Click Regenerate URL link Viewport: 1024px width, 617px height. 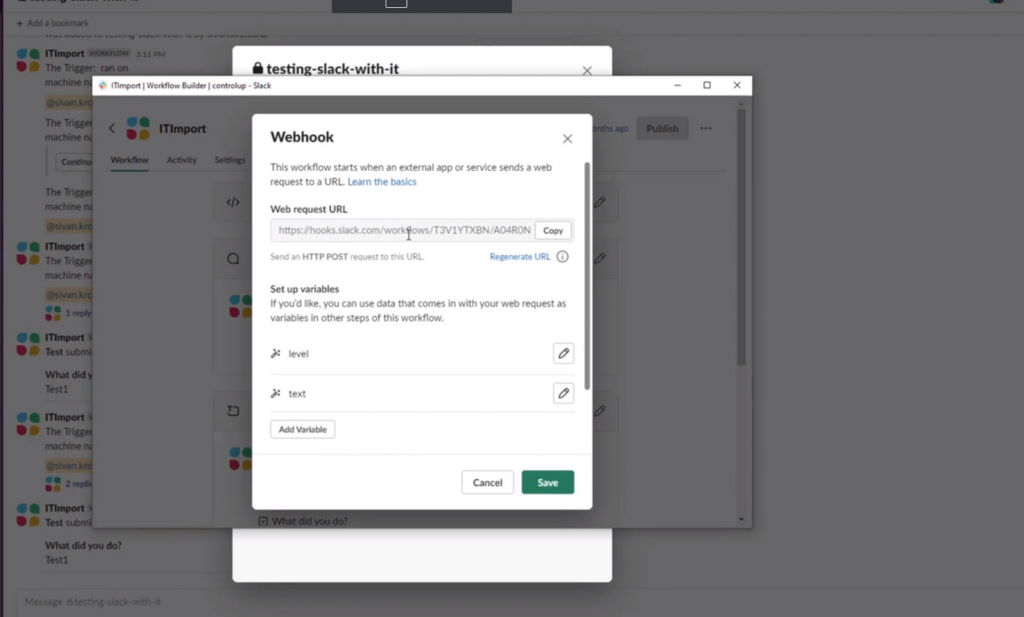pyautogui.click(x=520, y=257)
